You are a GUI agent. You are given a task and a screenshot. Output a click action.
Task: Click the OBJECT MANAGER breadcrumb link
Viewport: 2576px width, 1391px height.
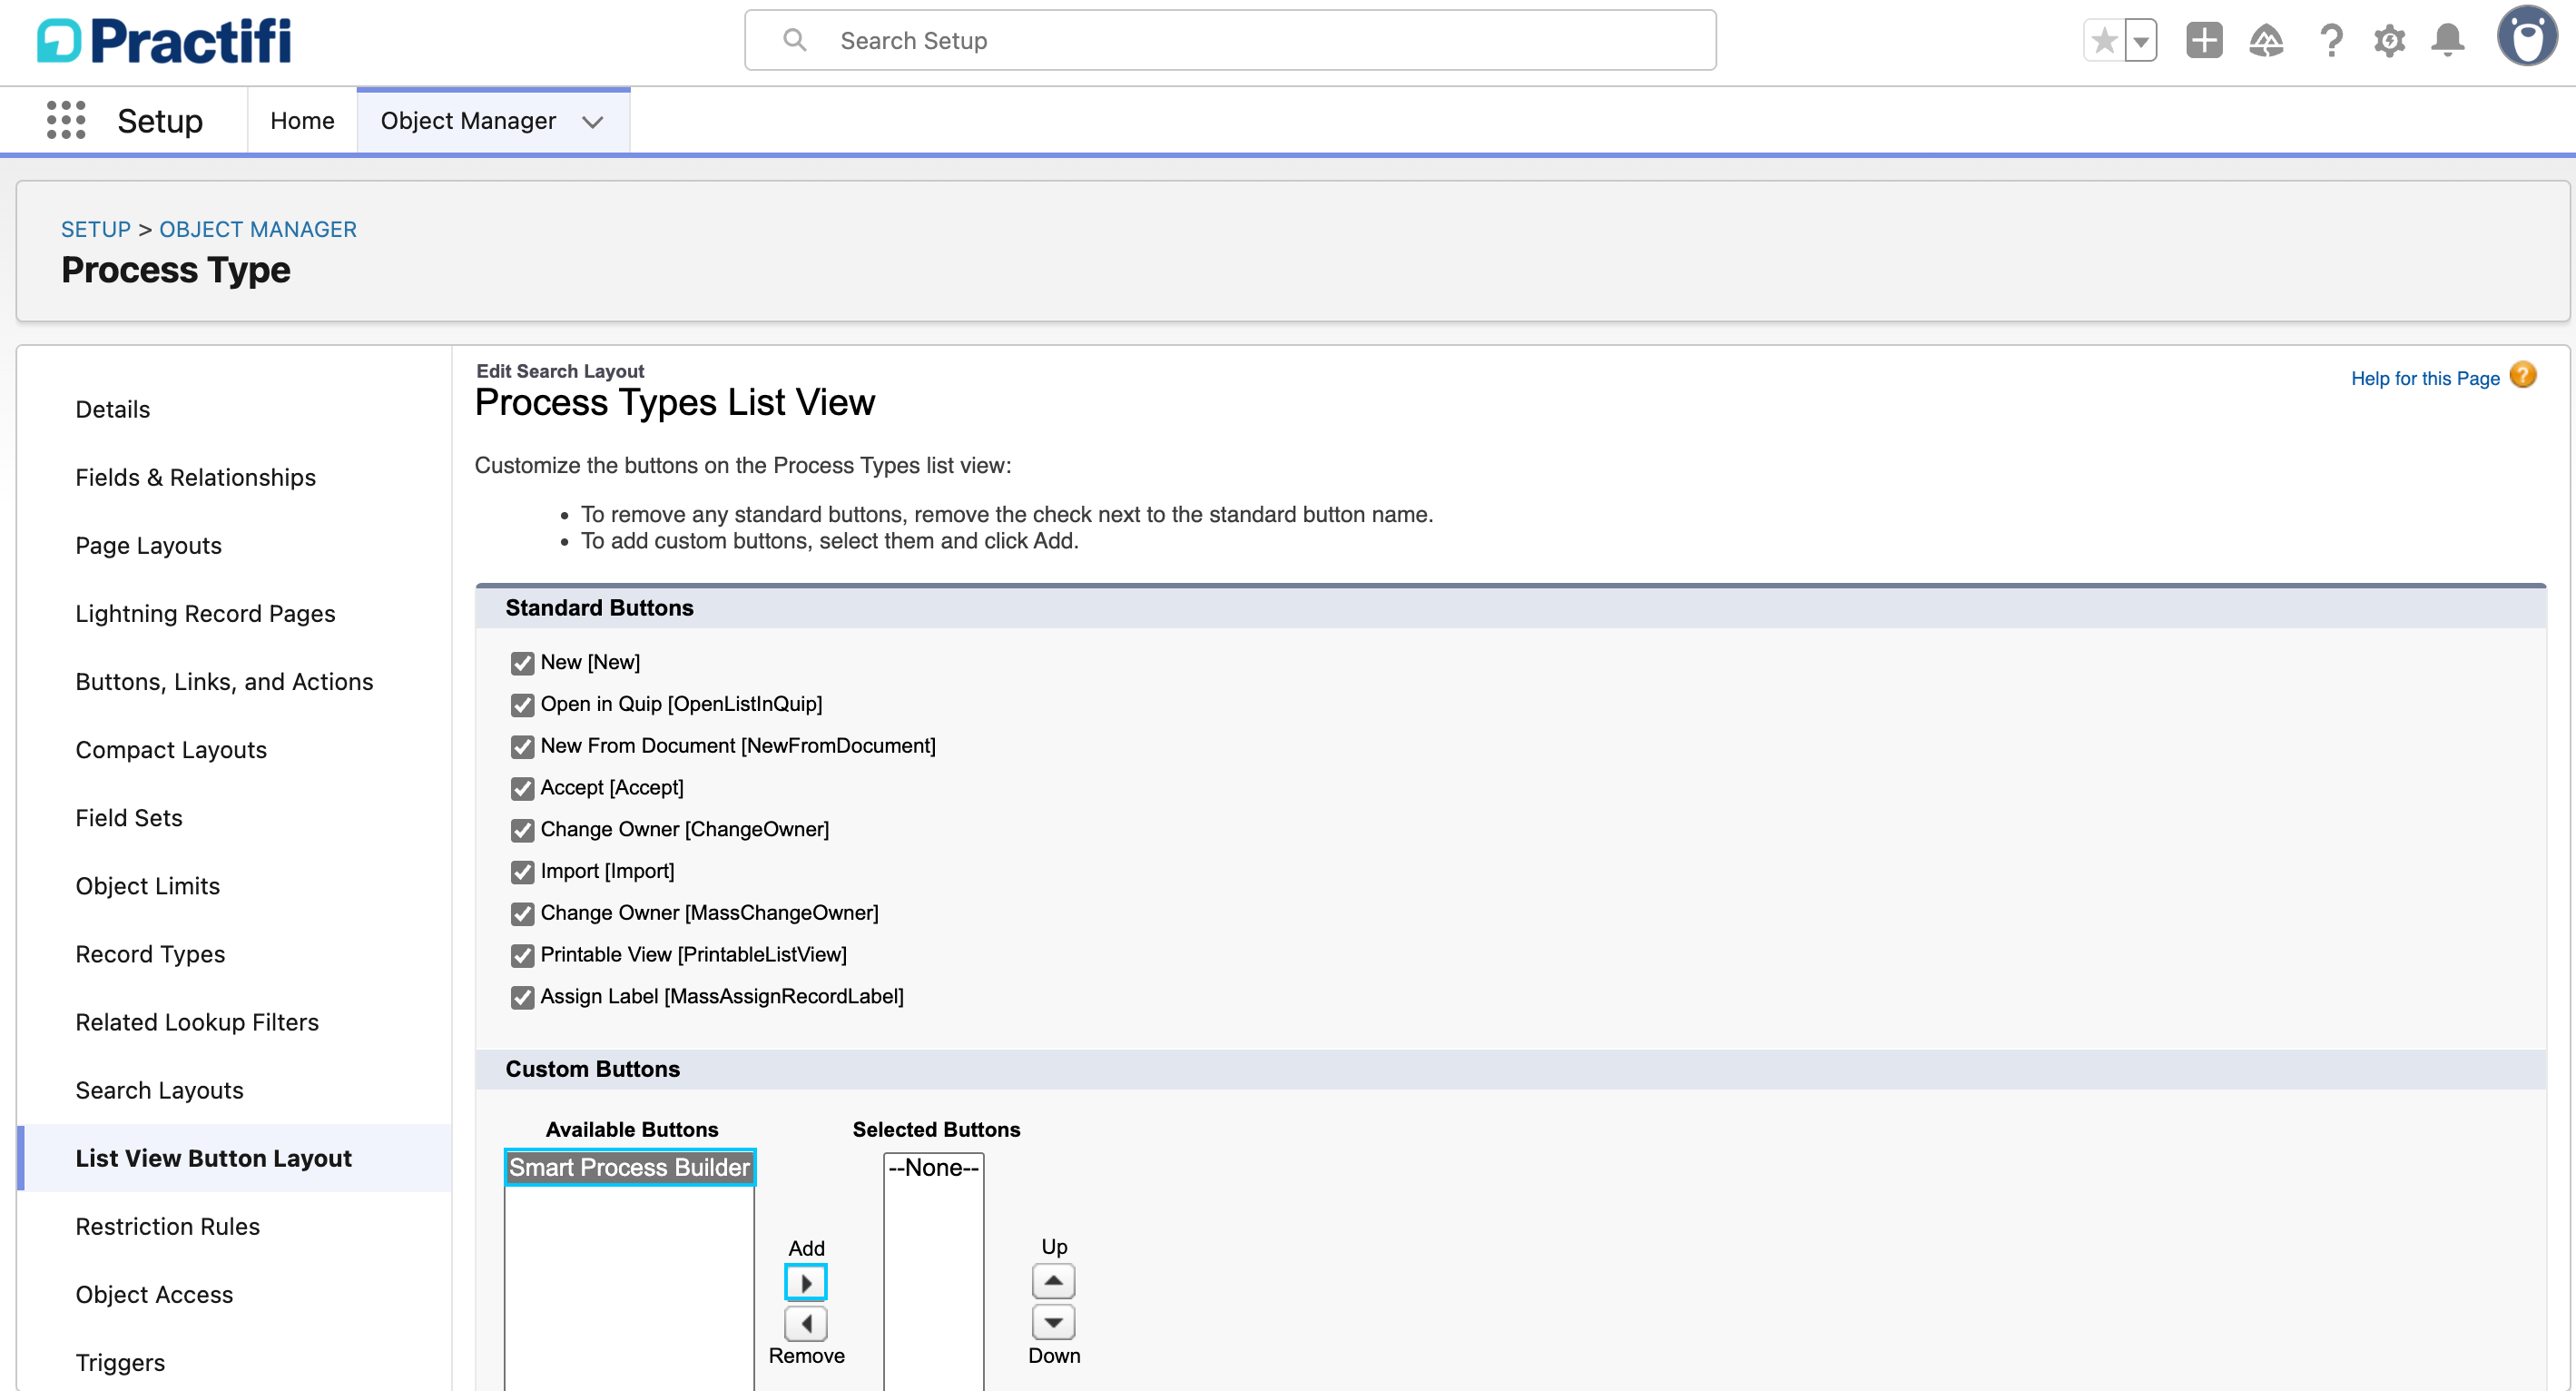(x=258, y=229)
